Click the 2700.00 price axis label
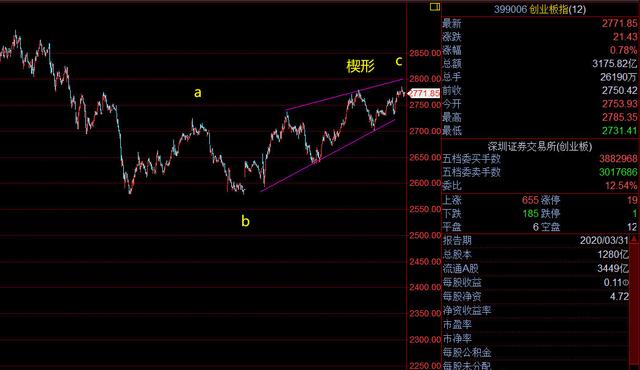This screenshot has width=640, height=370. [425, 131]
